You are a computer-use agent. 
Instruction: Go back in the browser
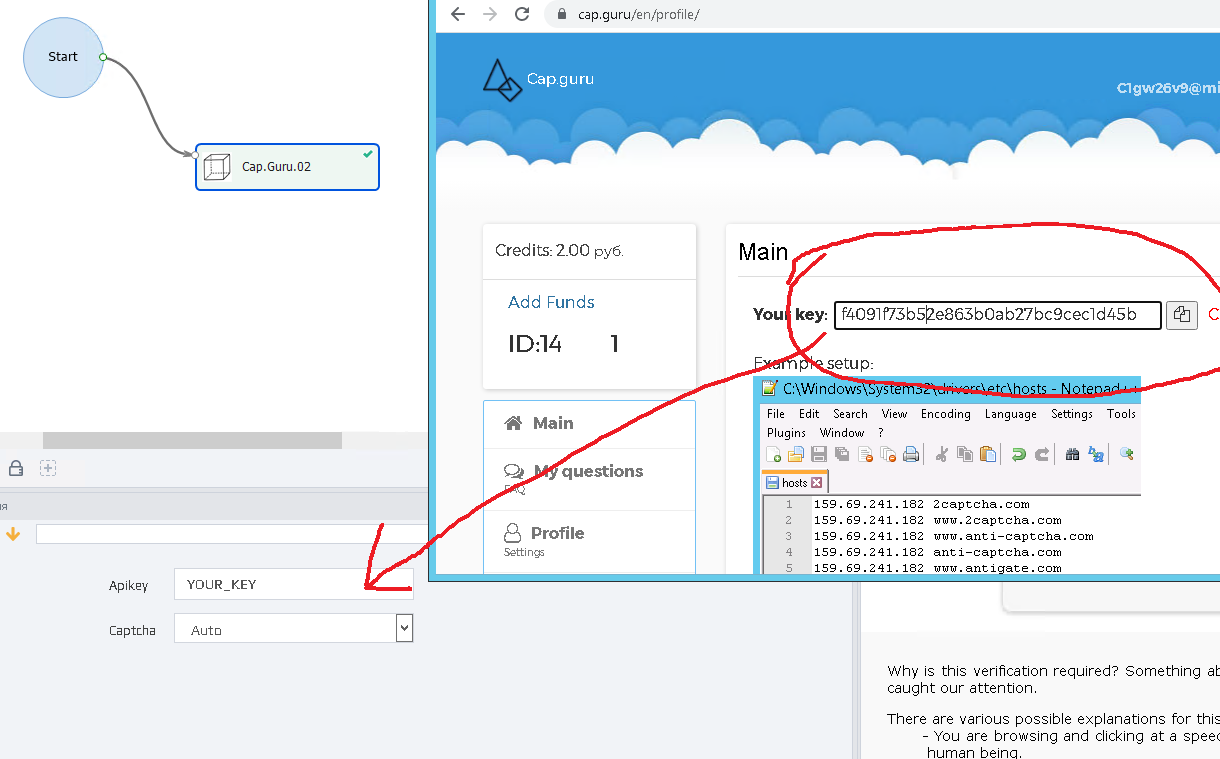[458, 14]
